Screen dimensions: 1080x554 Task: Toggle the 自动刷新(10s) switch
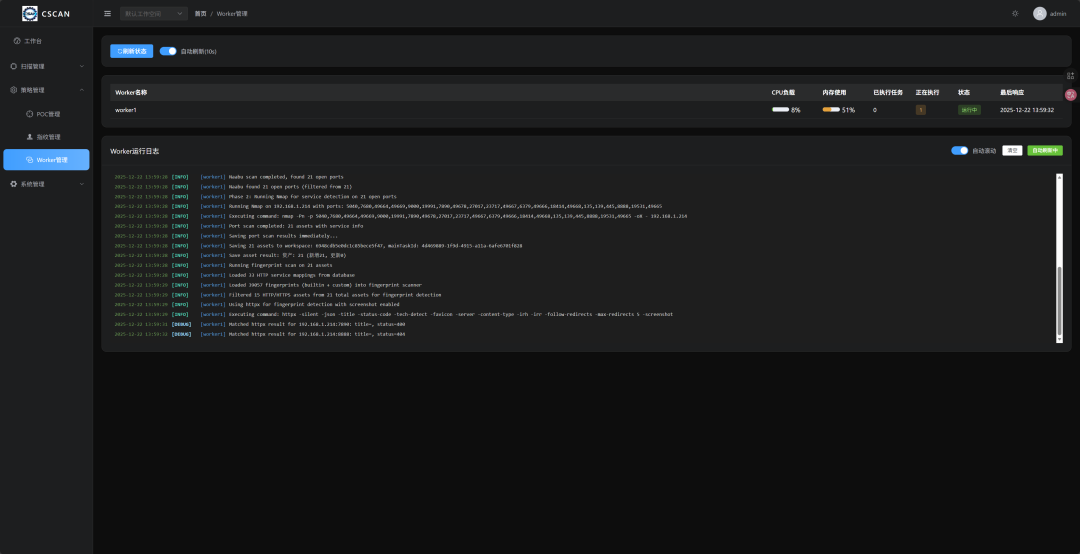tap(168, 51)
